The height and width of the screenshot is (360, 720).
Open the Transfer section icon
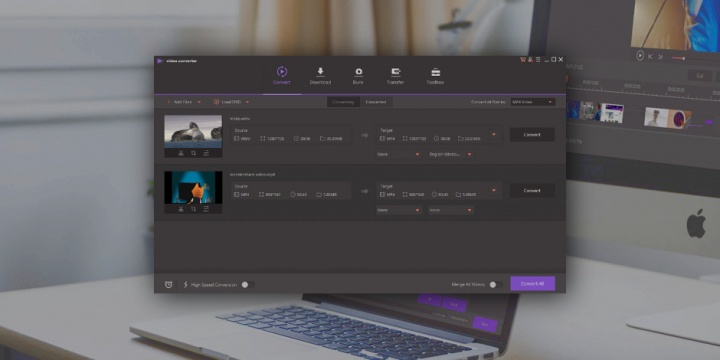[x=395, y=72]
